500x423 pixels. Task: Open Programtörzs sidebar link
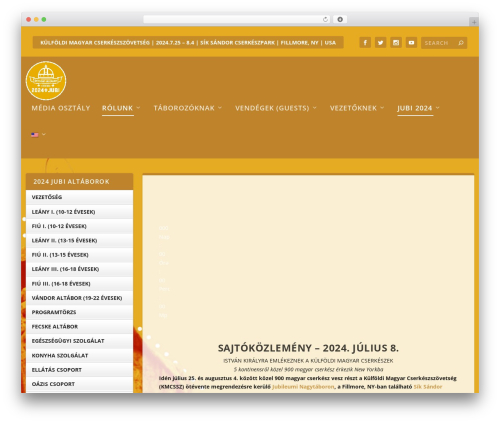pos(79,312)
